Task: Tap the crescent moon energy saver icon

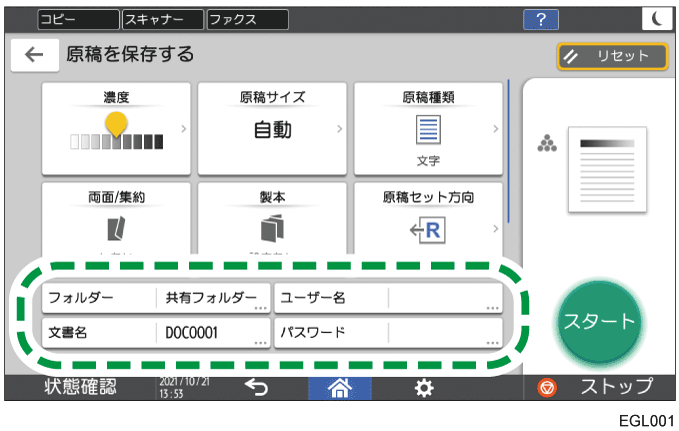Action: pos(656,18)
